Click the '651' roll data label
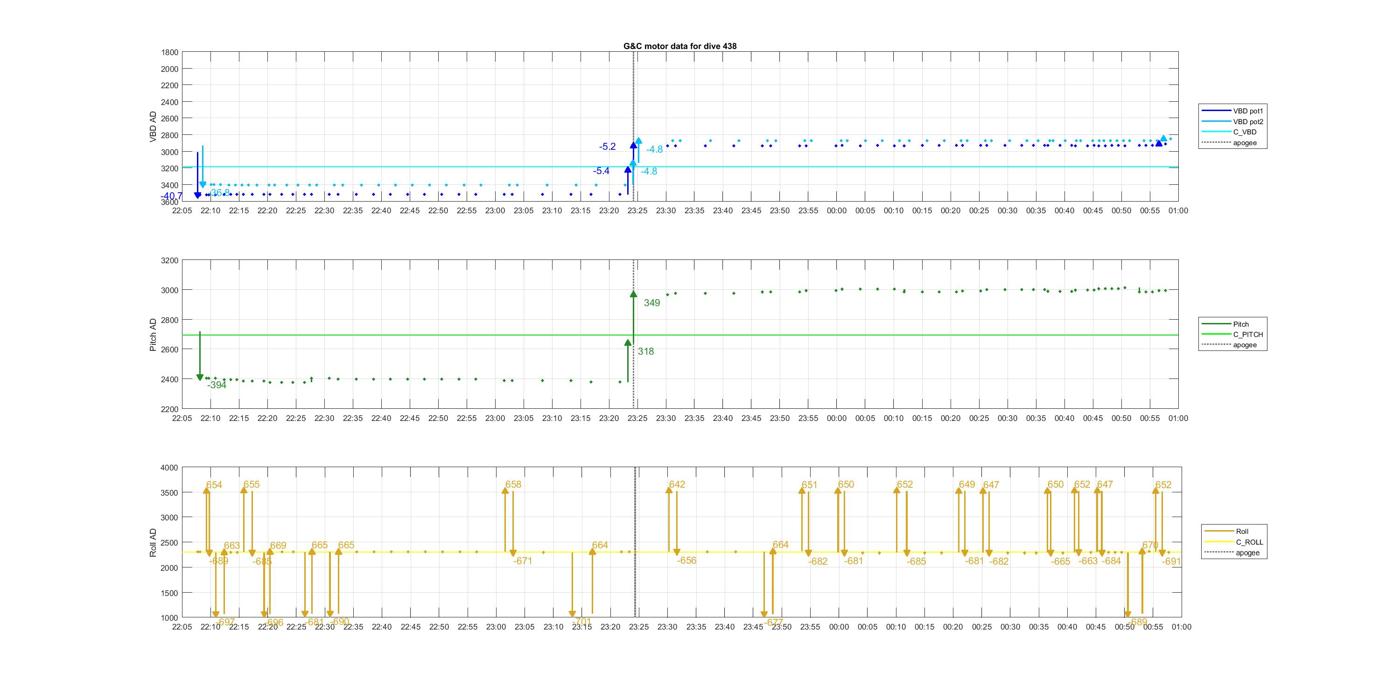The image size is (1400, 693). click(809, 485)
